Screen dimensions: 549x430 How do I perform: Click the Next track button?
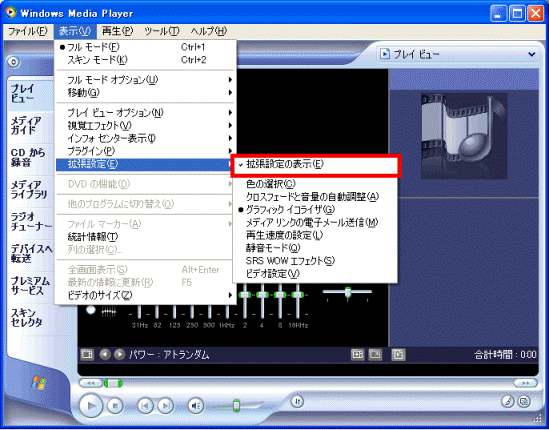tap(166, 406)
